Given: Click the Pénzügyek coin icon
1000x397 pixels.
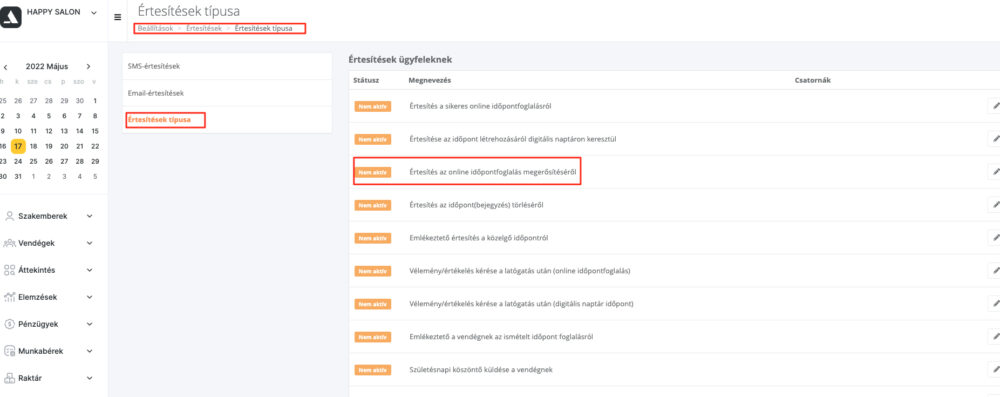Looking at the screenshot, I should pos(9,324).
